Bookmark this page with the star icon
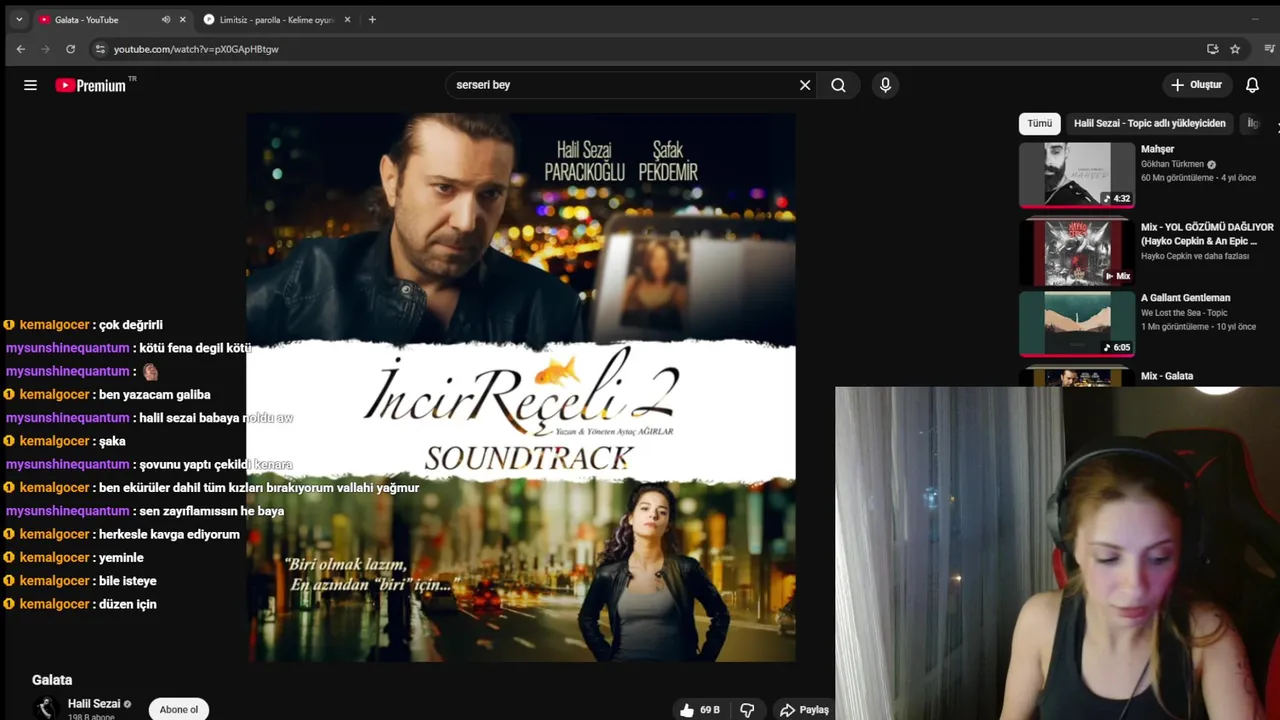This screenshot has height=720, width=1280. click(1235, 49)
